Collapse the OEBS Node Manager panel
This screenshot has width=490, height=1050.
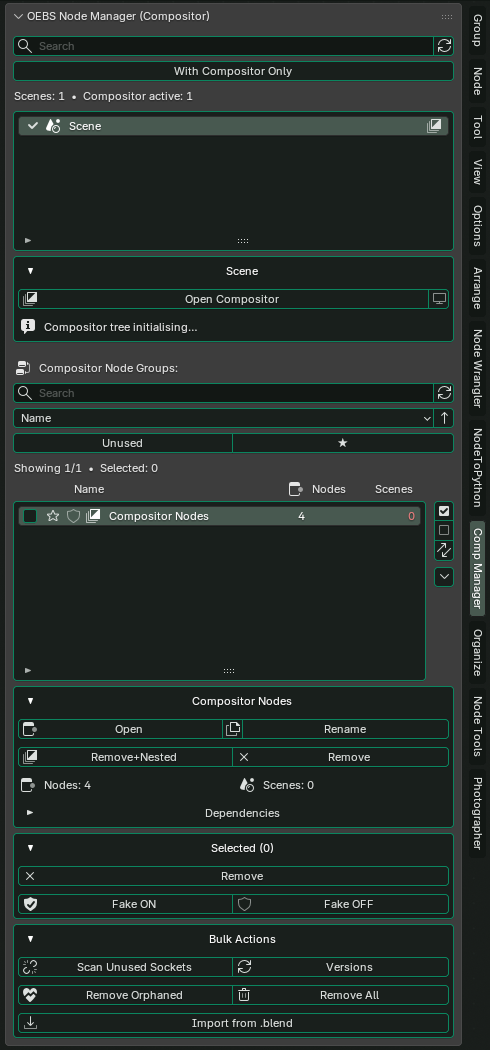pyautogui.click(x=19, y=16)
